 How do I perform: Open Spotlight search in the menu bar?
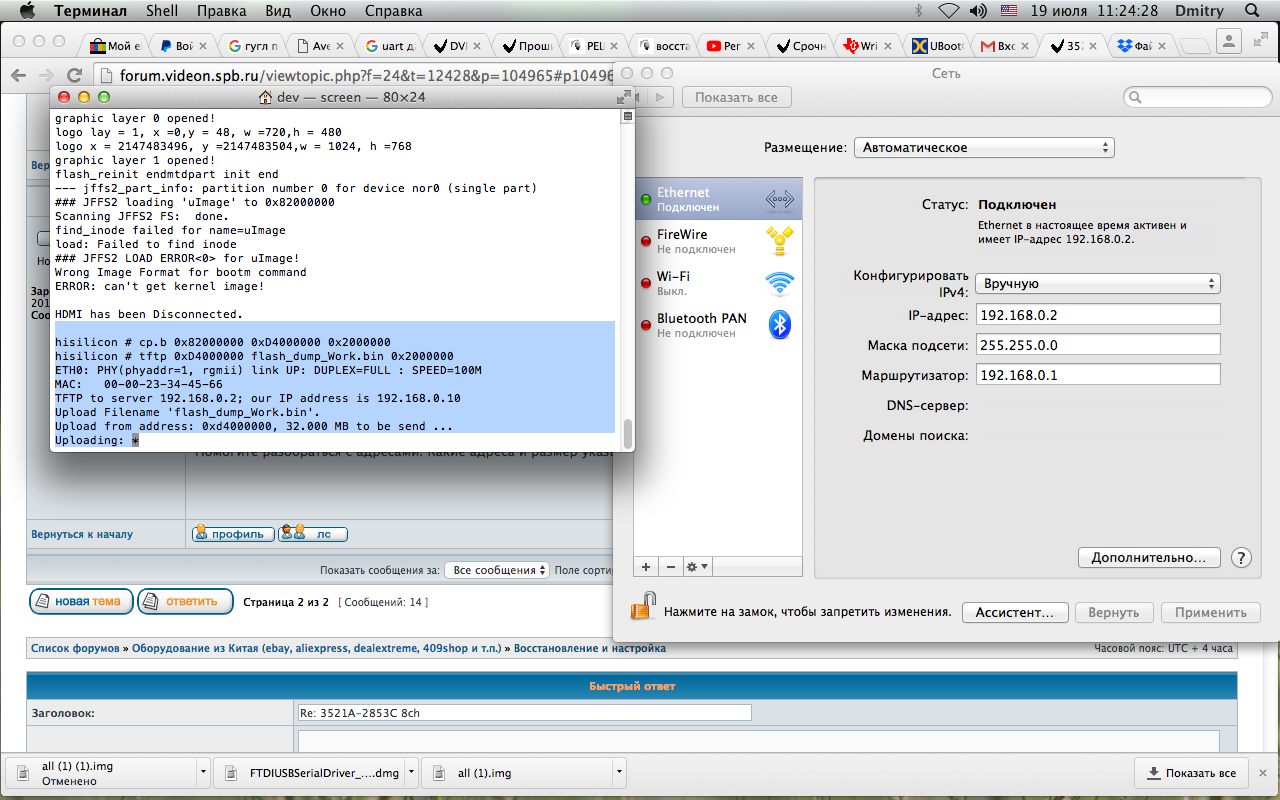pyautogui.click(x=1251, y=11)
